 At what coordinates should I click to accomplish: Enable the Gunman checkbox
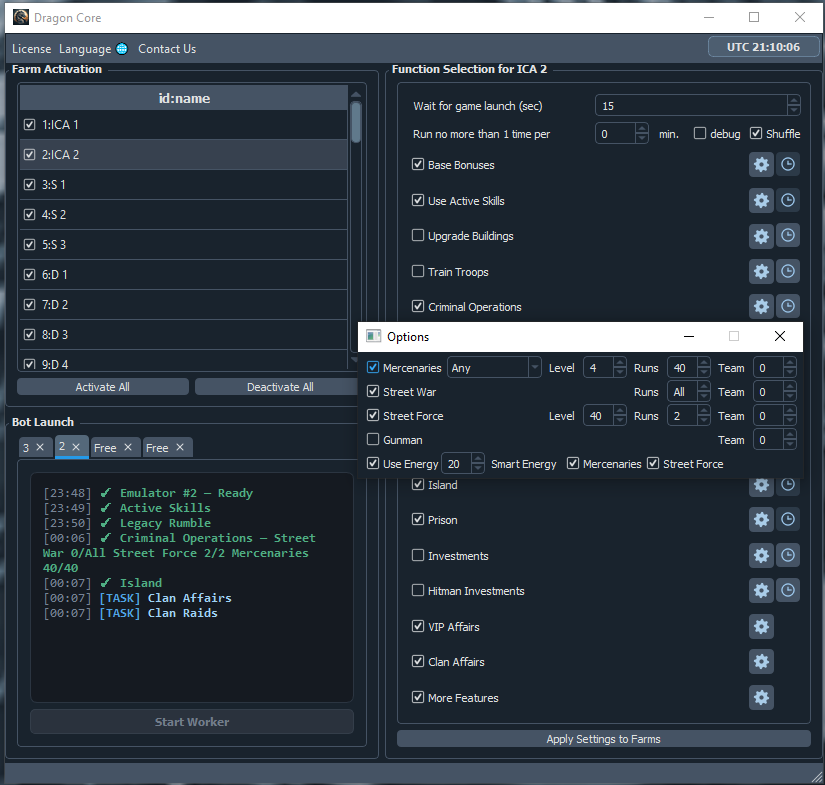tap(373, 439)
